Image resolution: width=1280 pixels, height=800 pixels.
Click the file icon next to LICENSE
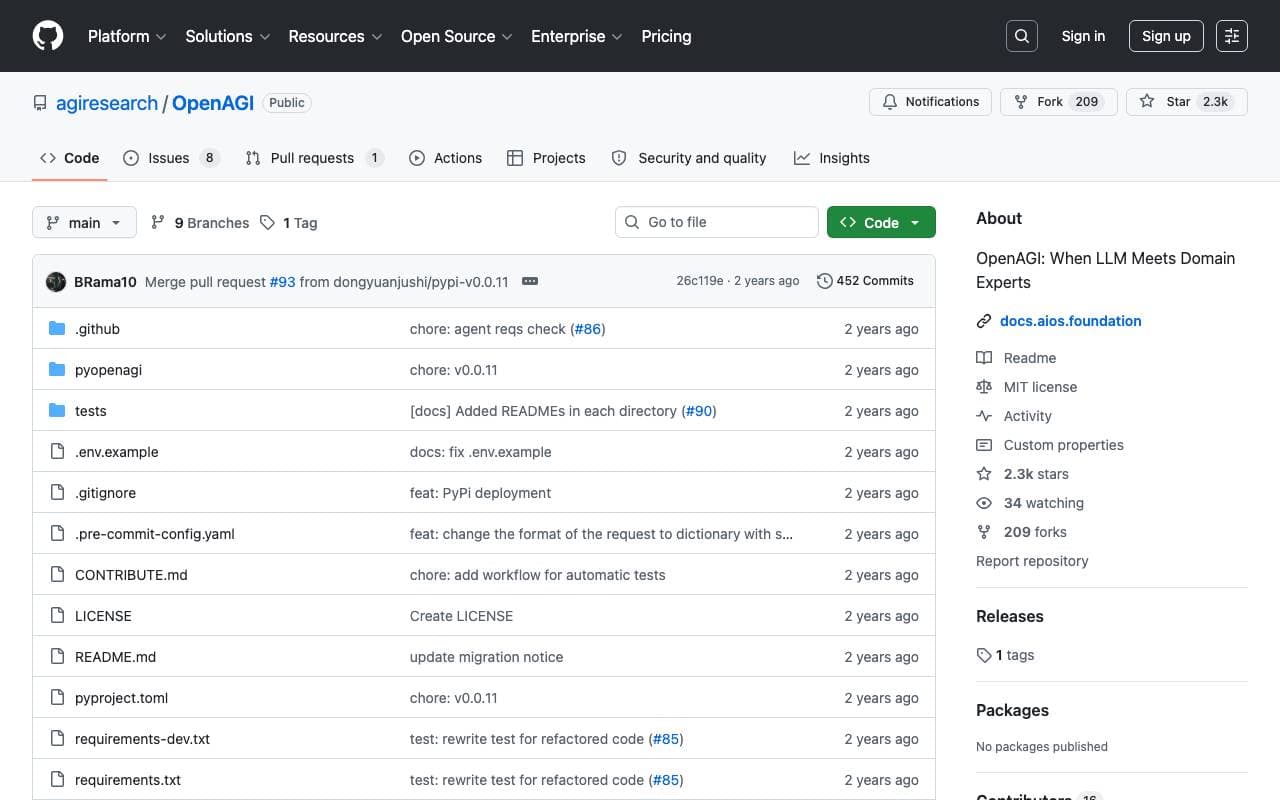click(x=57, y=616)
